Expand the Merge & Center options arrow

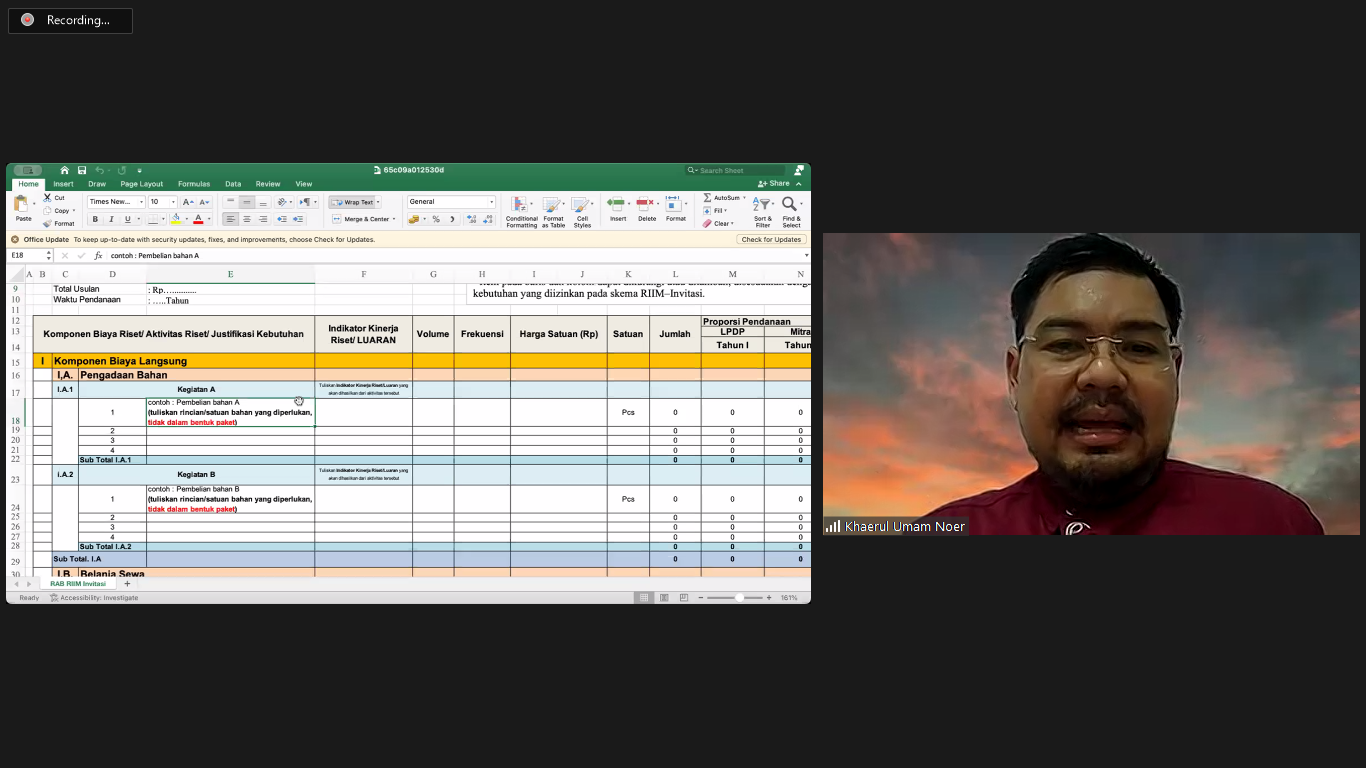[394, 219]
